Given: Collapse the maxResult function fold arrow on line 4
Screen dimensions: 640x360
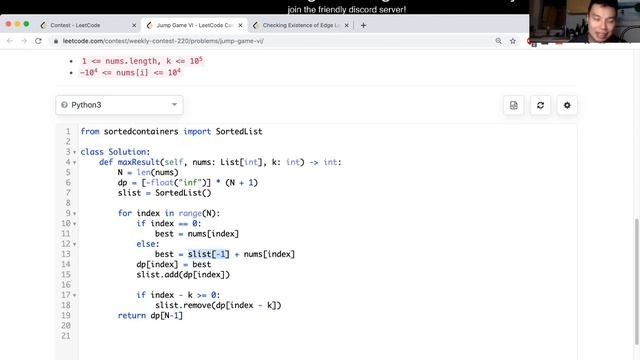Looking at the screenshot, I should pos(74,162).
